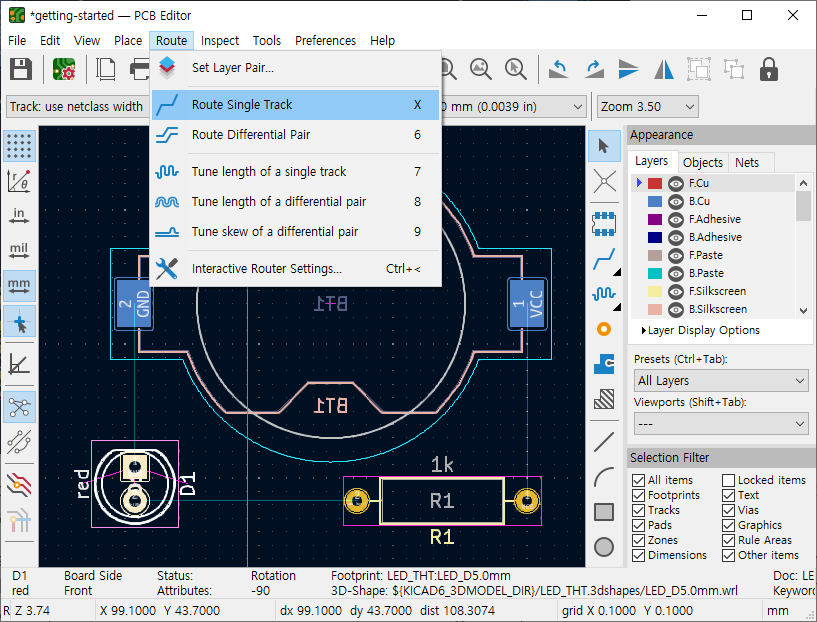Toggle curved ratsnest lines
Image resolution: width=817 pixels, height=622 pixels.
(x=19, y=442)
